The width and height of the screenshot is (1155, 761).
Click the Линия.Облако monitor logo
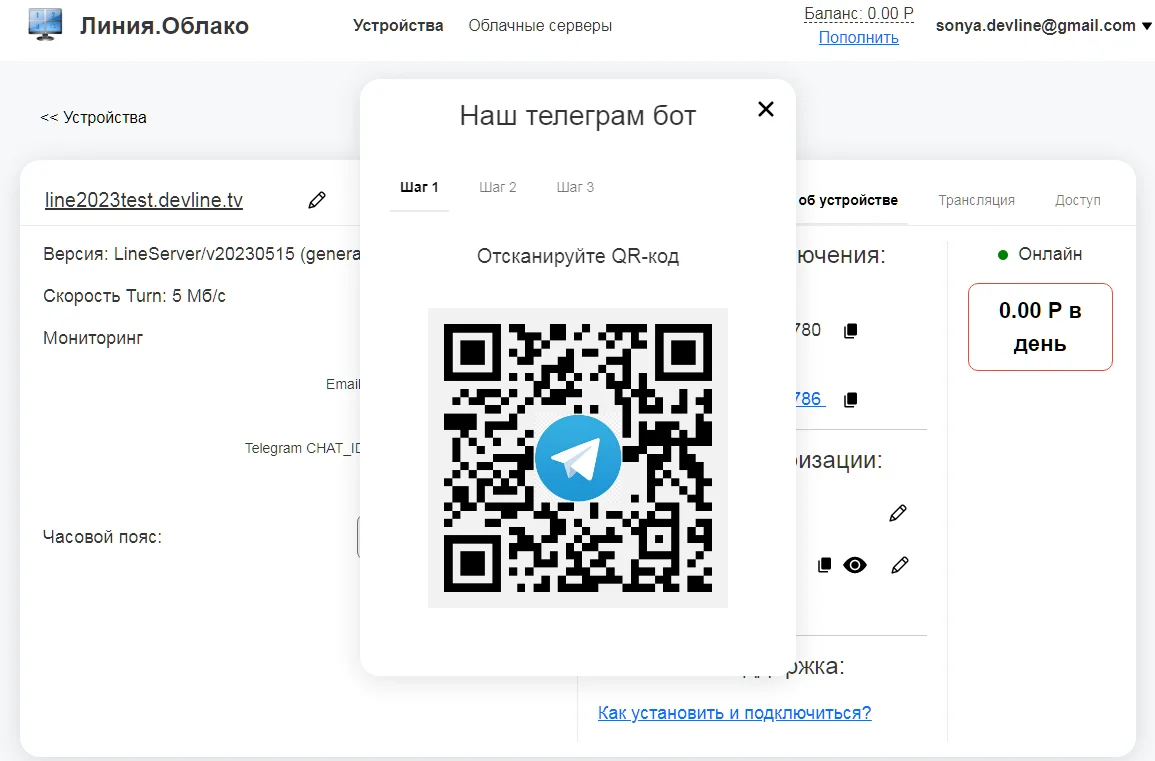coord(45,25)
